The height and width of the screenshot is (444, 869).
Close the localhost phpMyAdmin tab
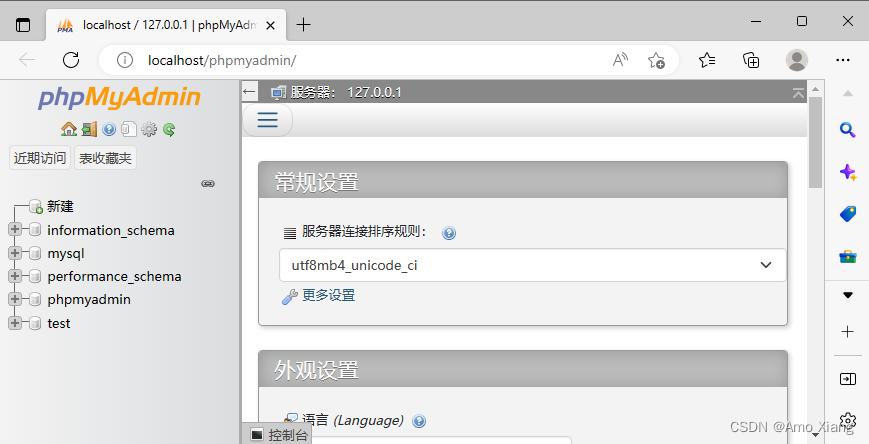coord(270,25)
